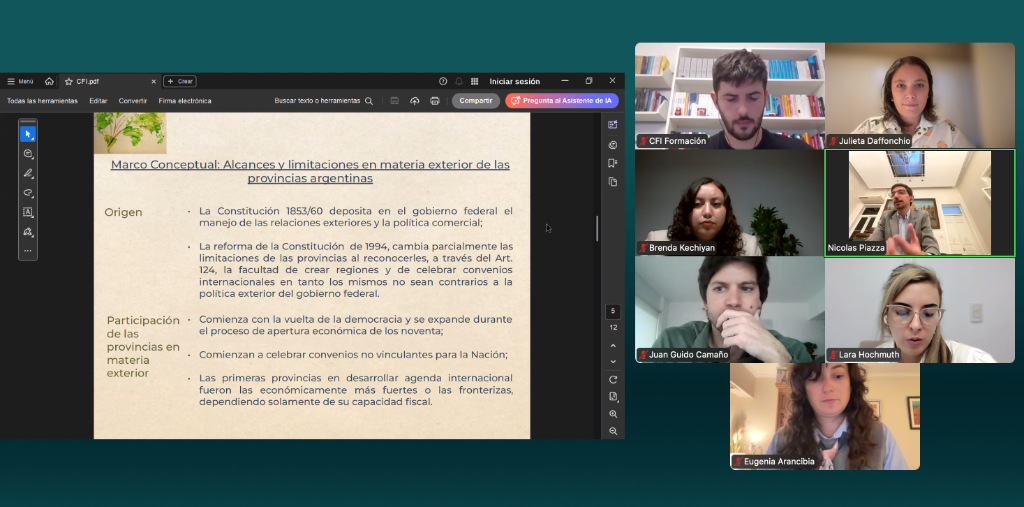Click the cloud upload icon
The height and width of the screenshot is (507, 1024).
[x=415, y=101]
